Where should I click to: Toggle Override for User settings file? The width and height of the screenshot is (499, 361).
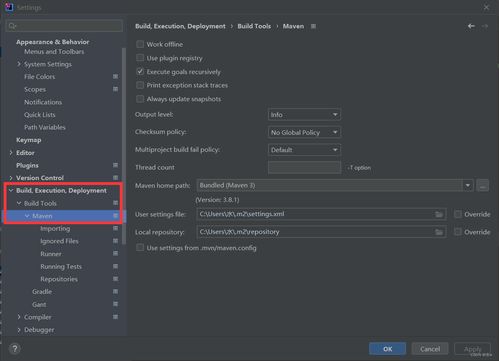458,214
